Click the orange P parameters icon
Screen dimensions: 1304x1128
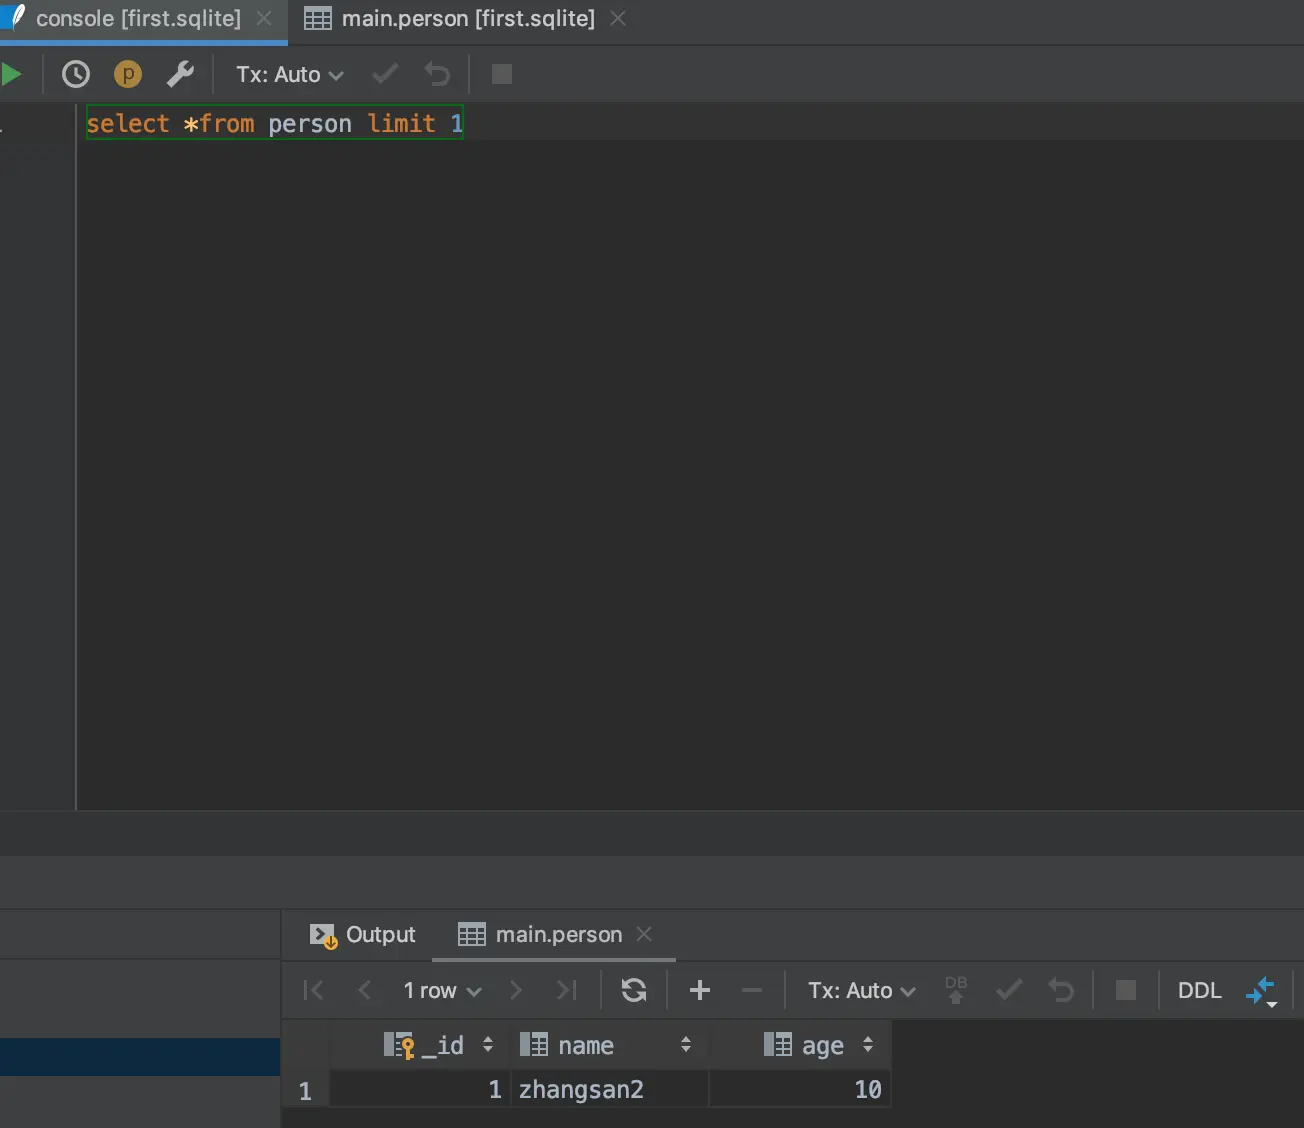tap(128, 74)
